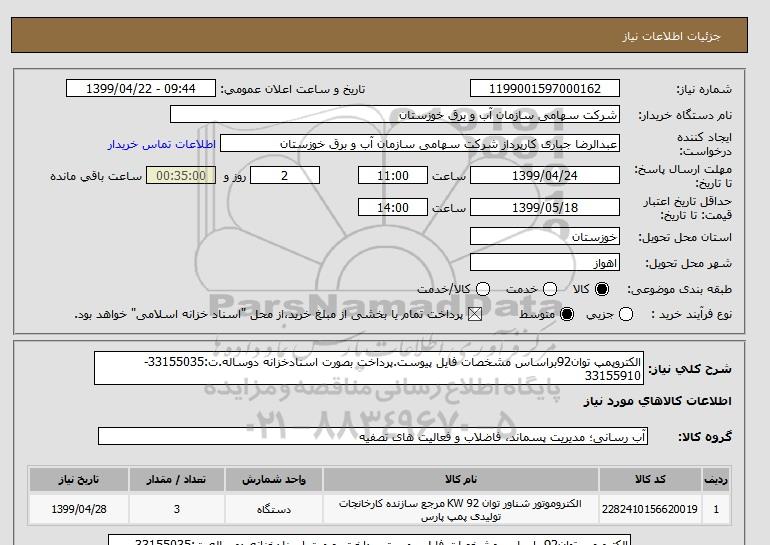The image size is (770, 545).
Task: Select the کالا radio button
Action: click(x=602, y=289)
